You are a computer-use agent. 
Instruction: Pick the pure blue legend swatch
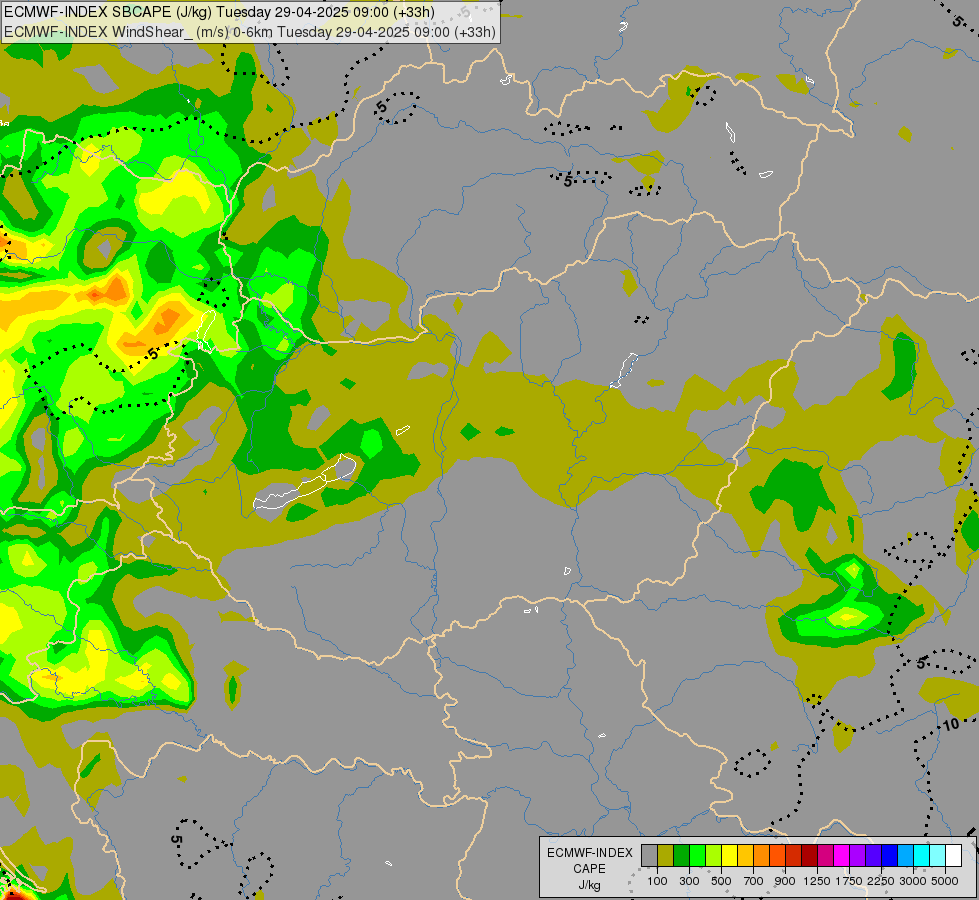889,856
